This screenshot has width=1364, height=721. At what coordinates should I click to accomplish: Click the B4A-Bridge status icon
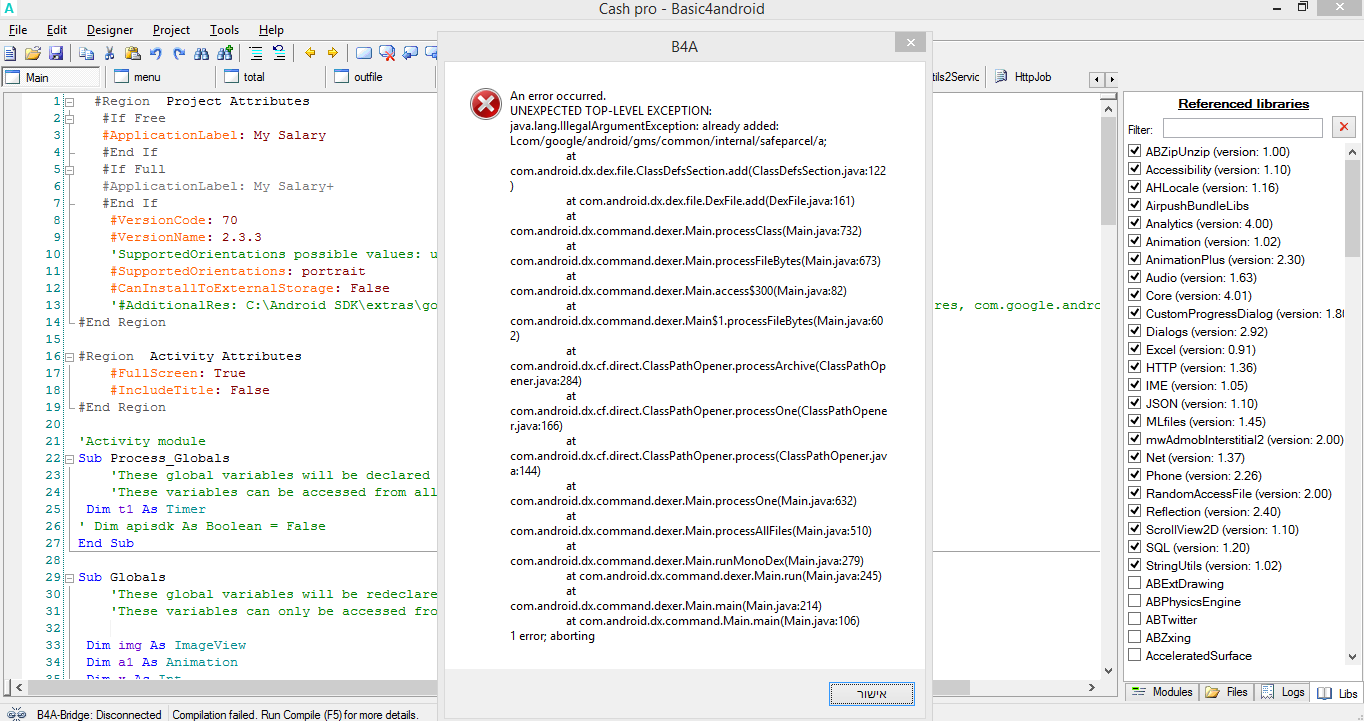tap(17, 714)
